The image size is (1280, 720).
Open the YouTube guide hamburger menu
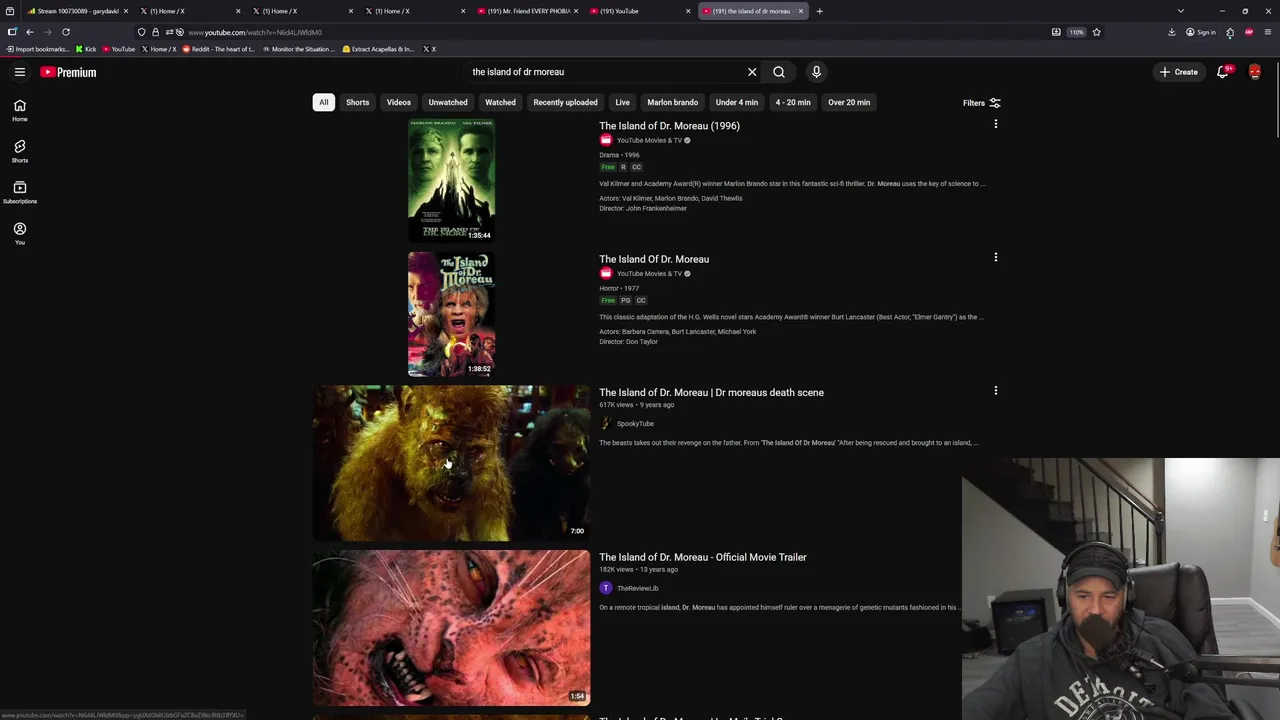[19, 72]
